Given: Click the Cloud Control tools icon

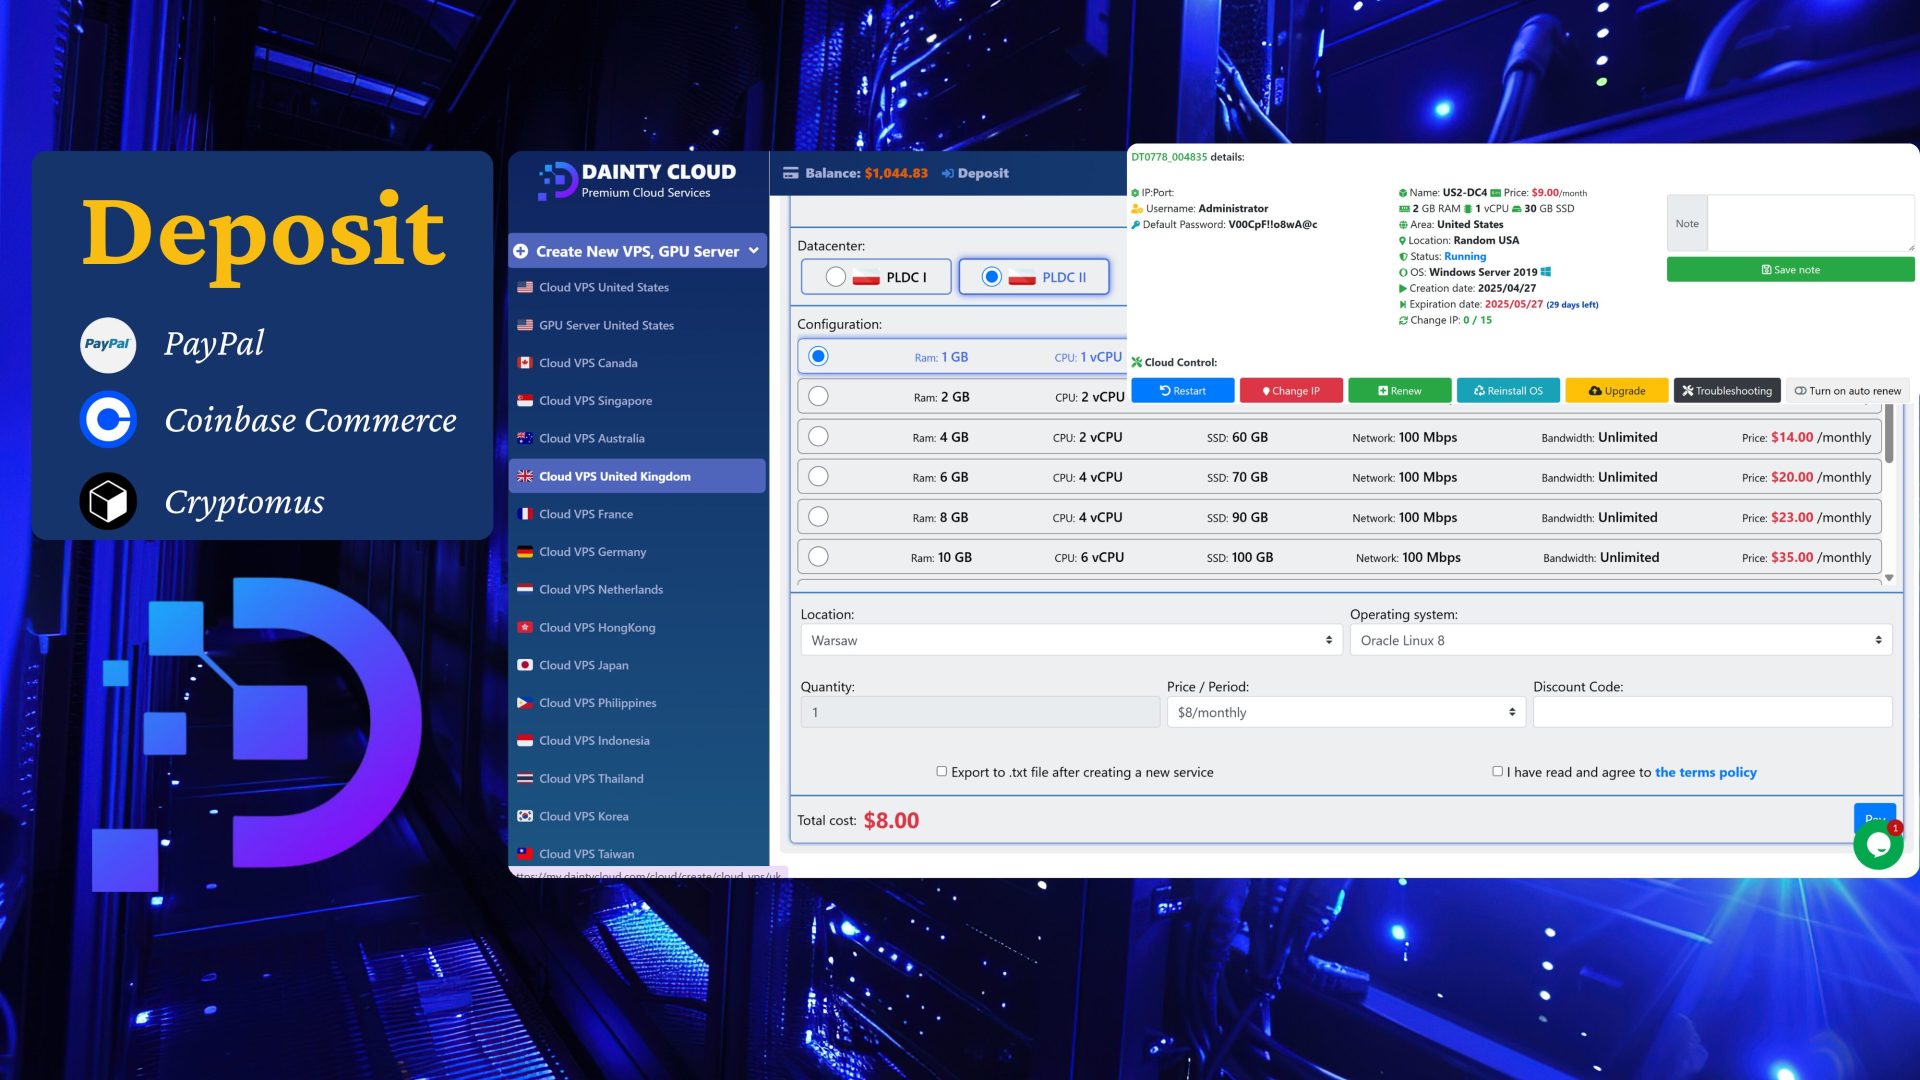Looking at the screenshot, I should click(x=1136, y=362).
